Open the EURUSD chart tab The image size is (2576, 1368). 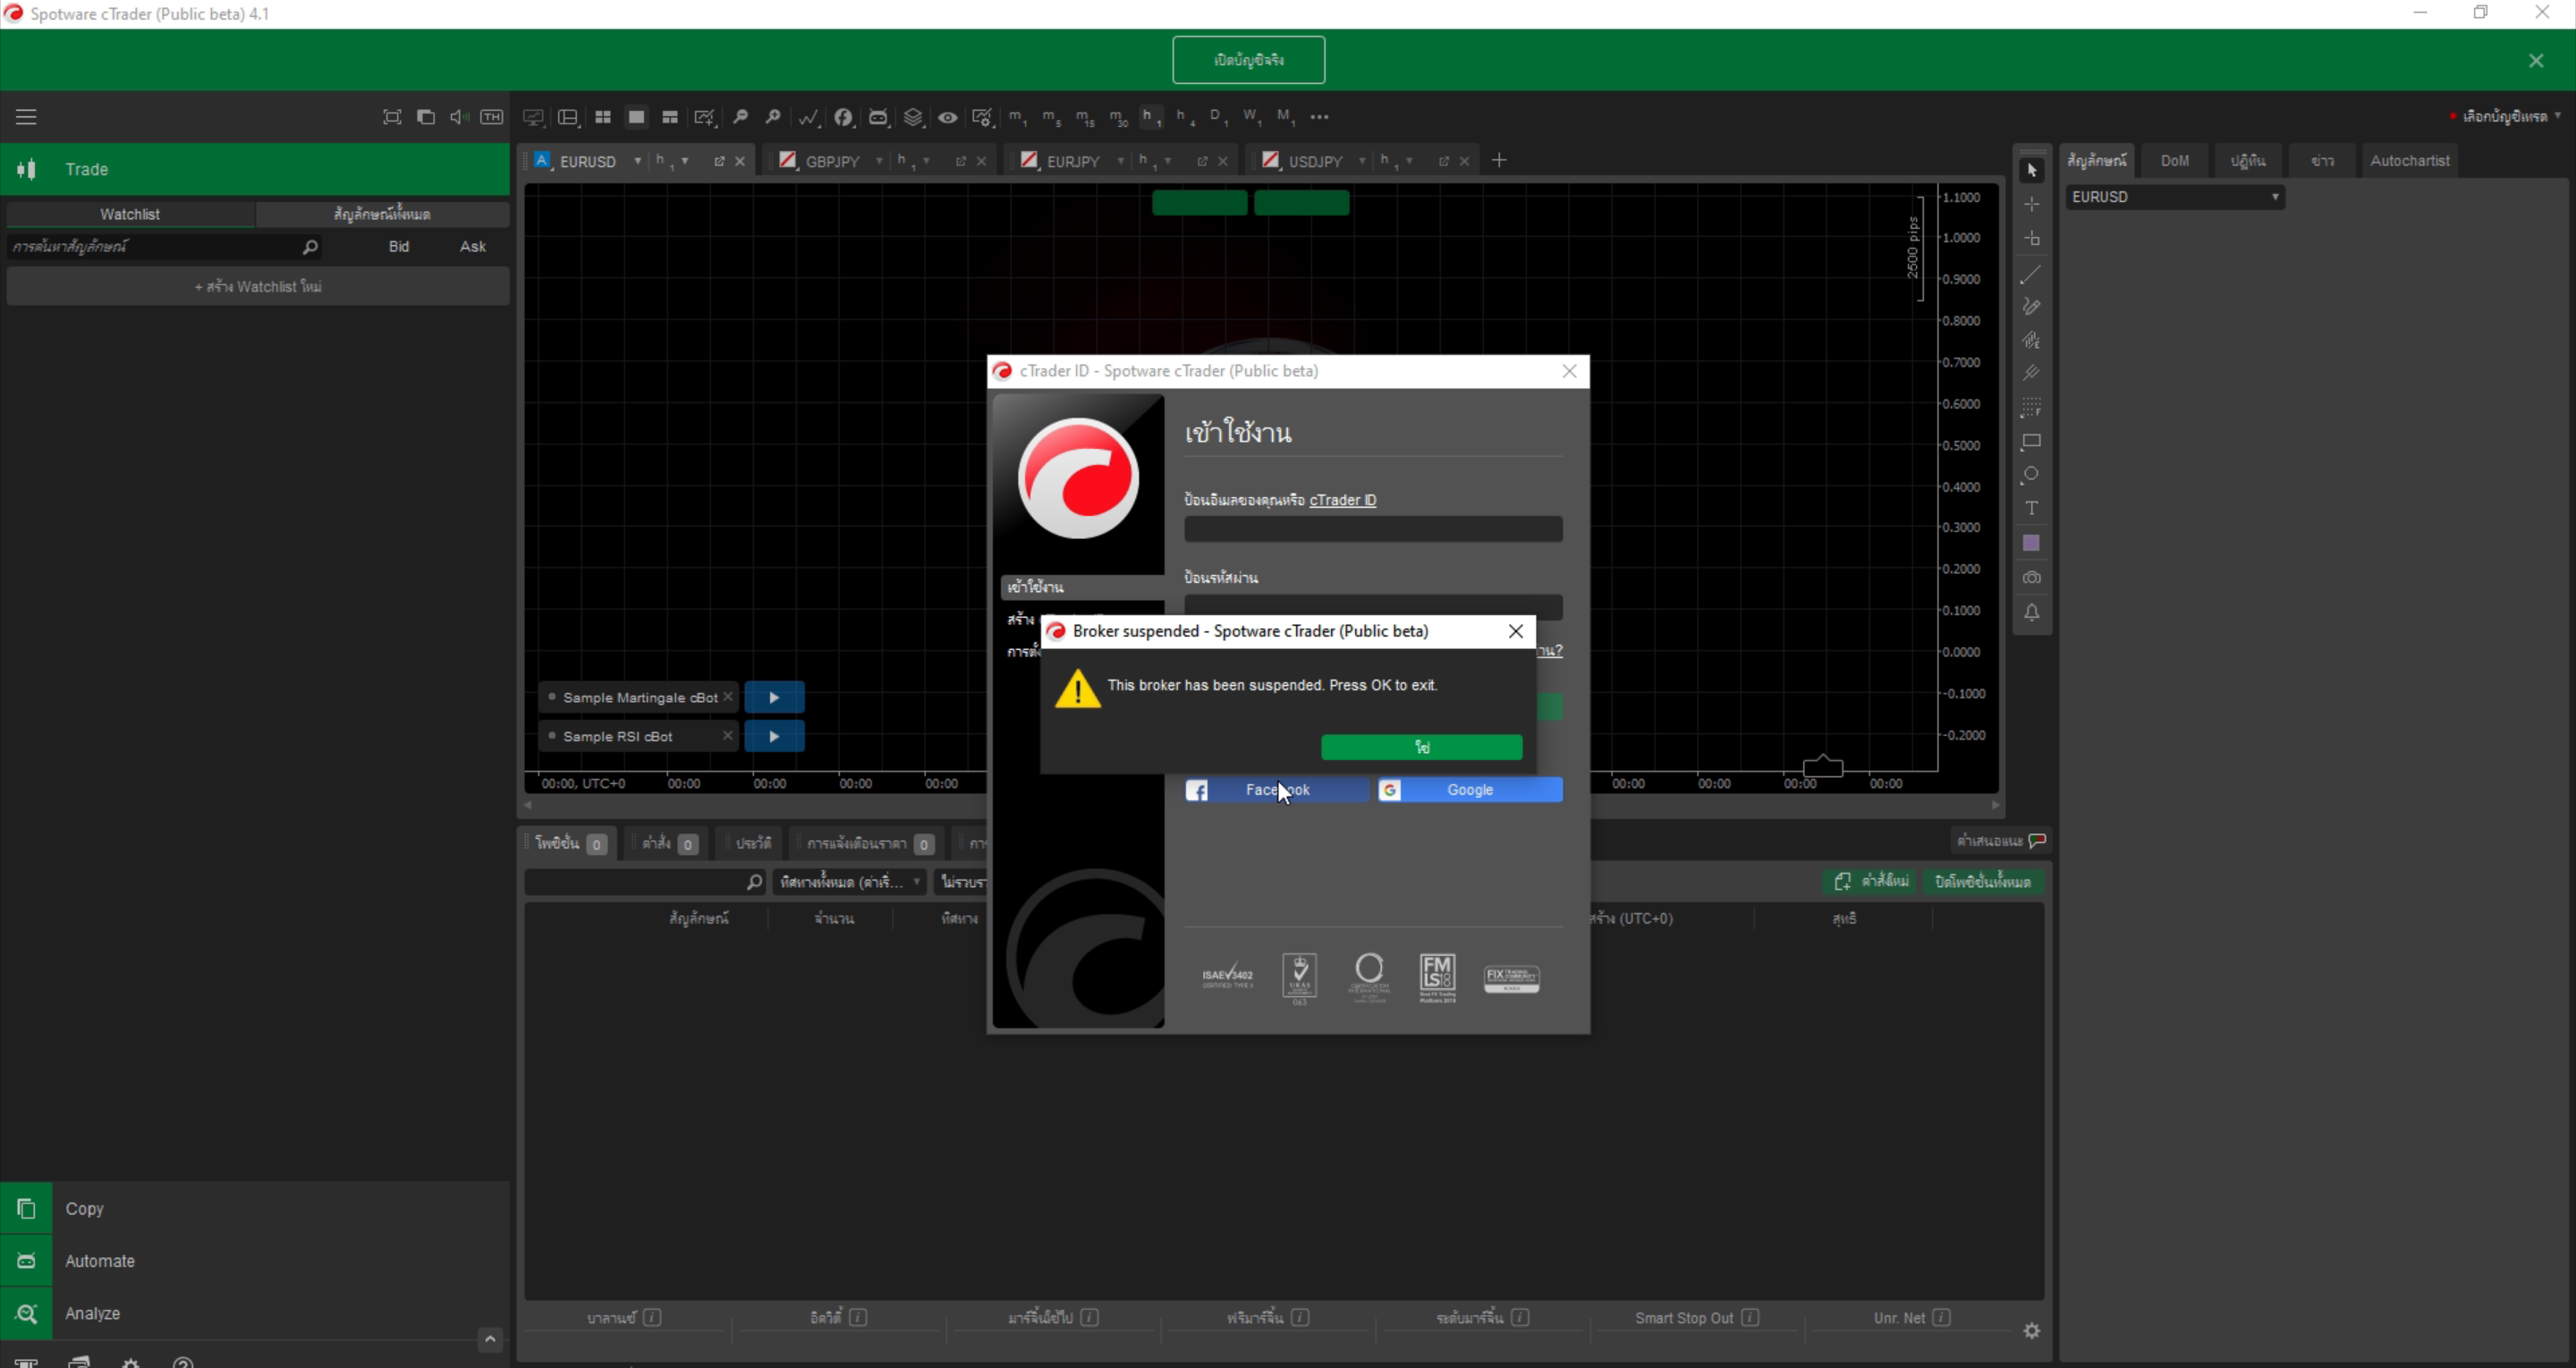pyautogui.click(x=587, y=161)
